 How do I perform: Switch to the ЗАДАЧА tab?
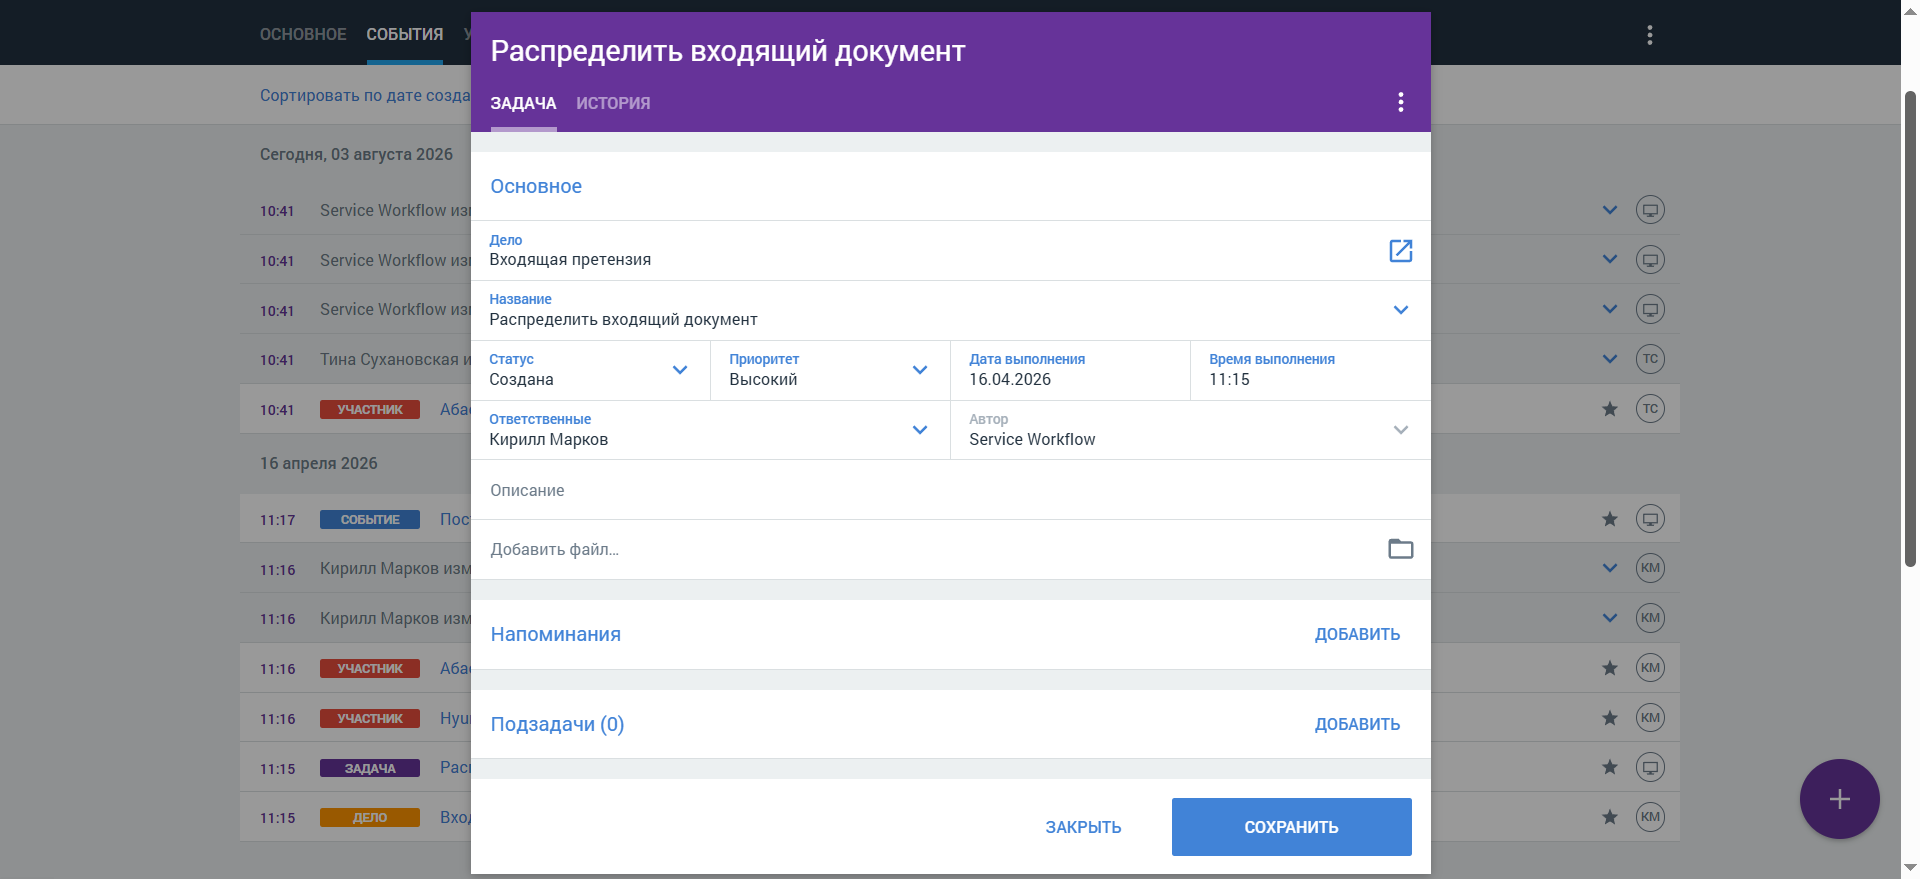(x=523, y=103)
